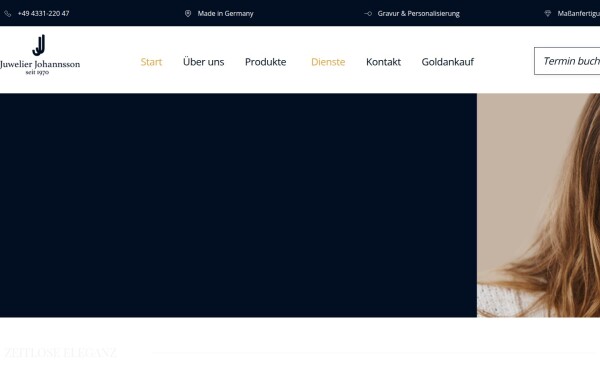
Task: Click the Made in Germany text
Action: point(225,13)
